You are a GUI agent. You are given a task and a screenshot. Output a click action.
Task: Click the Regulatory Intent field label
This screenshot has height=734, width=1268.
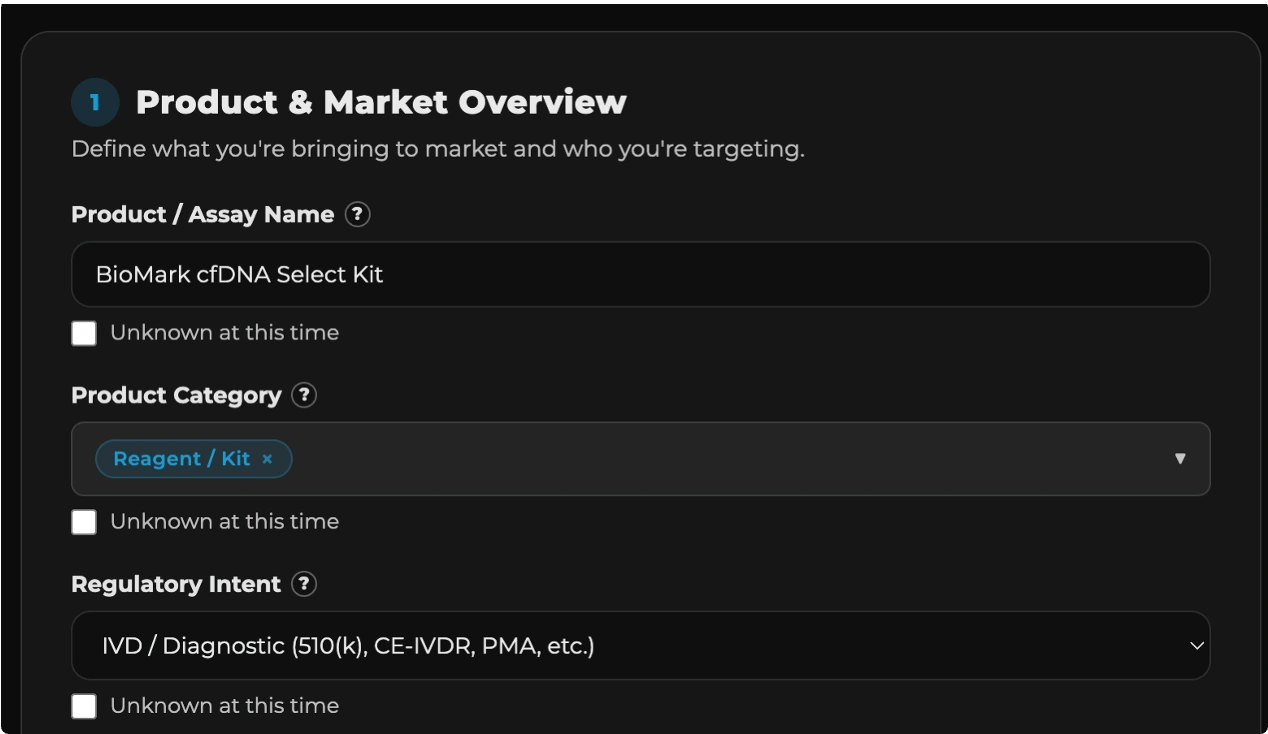point(176,584)
